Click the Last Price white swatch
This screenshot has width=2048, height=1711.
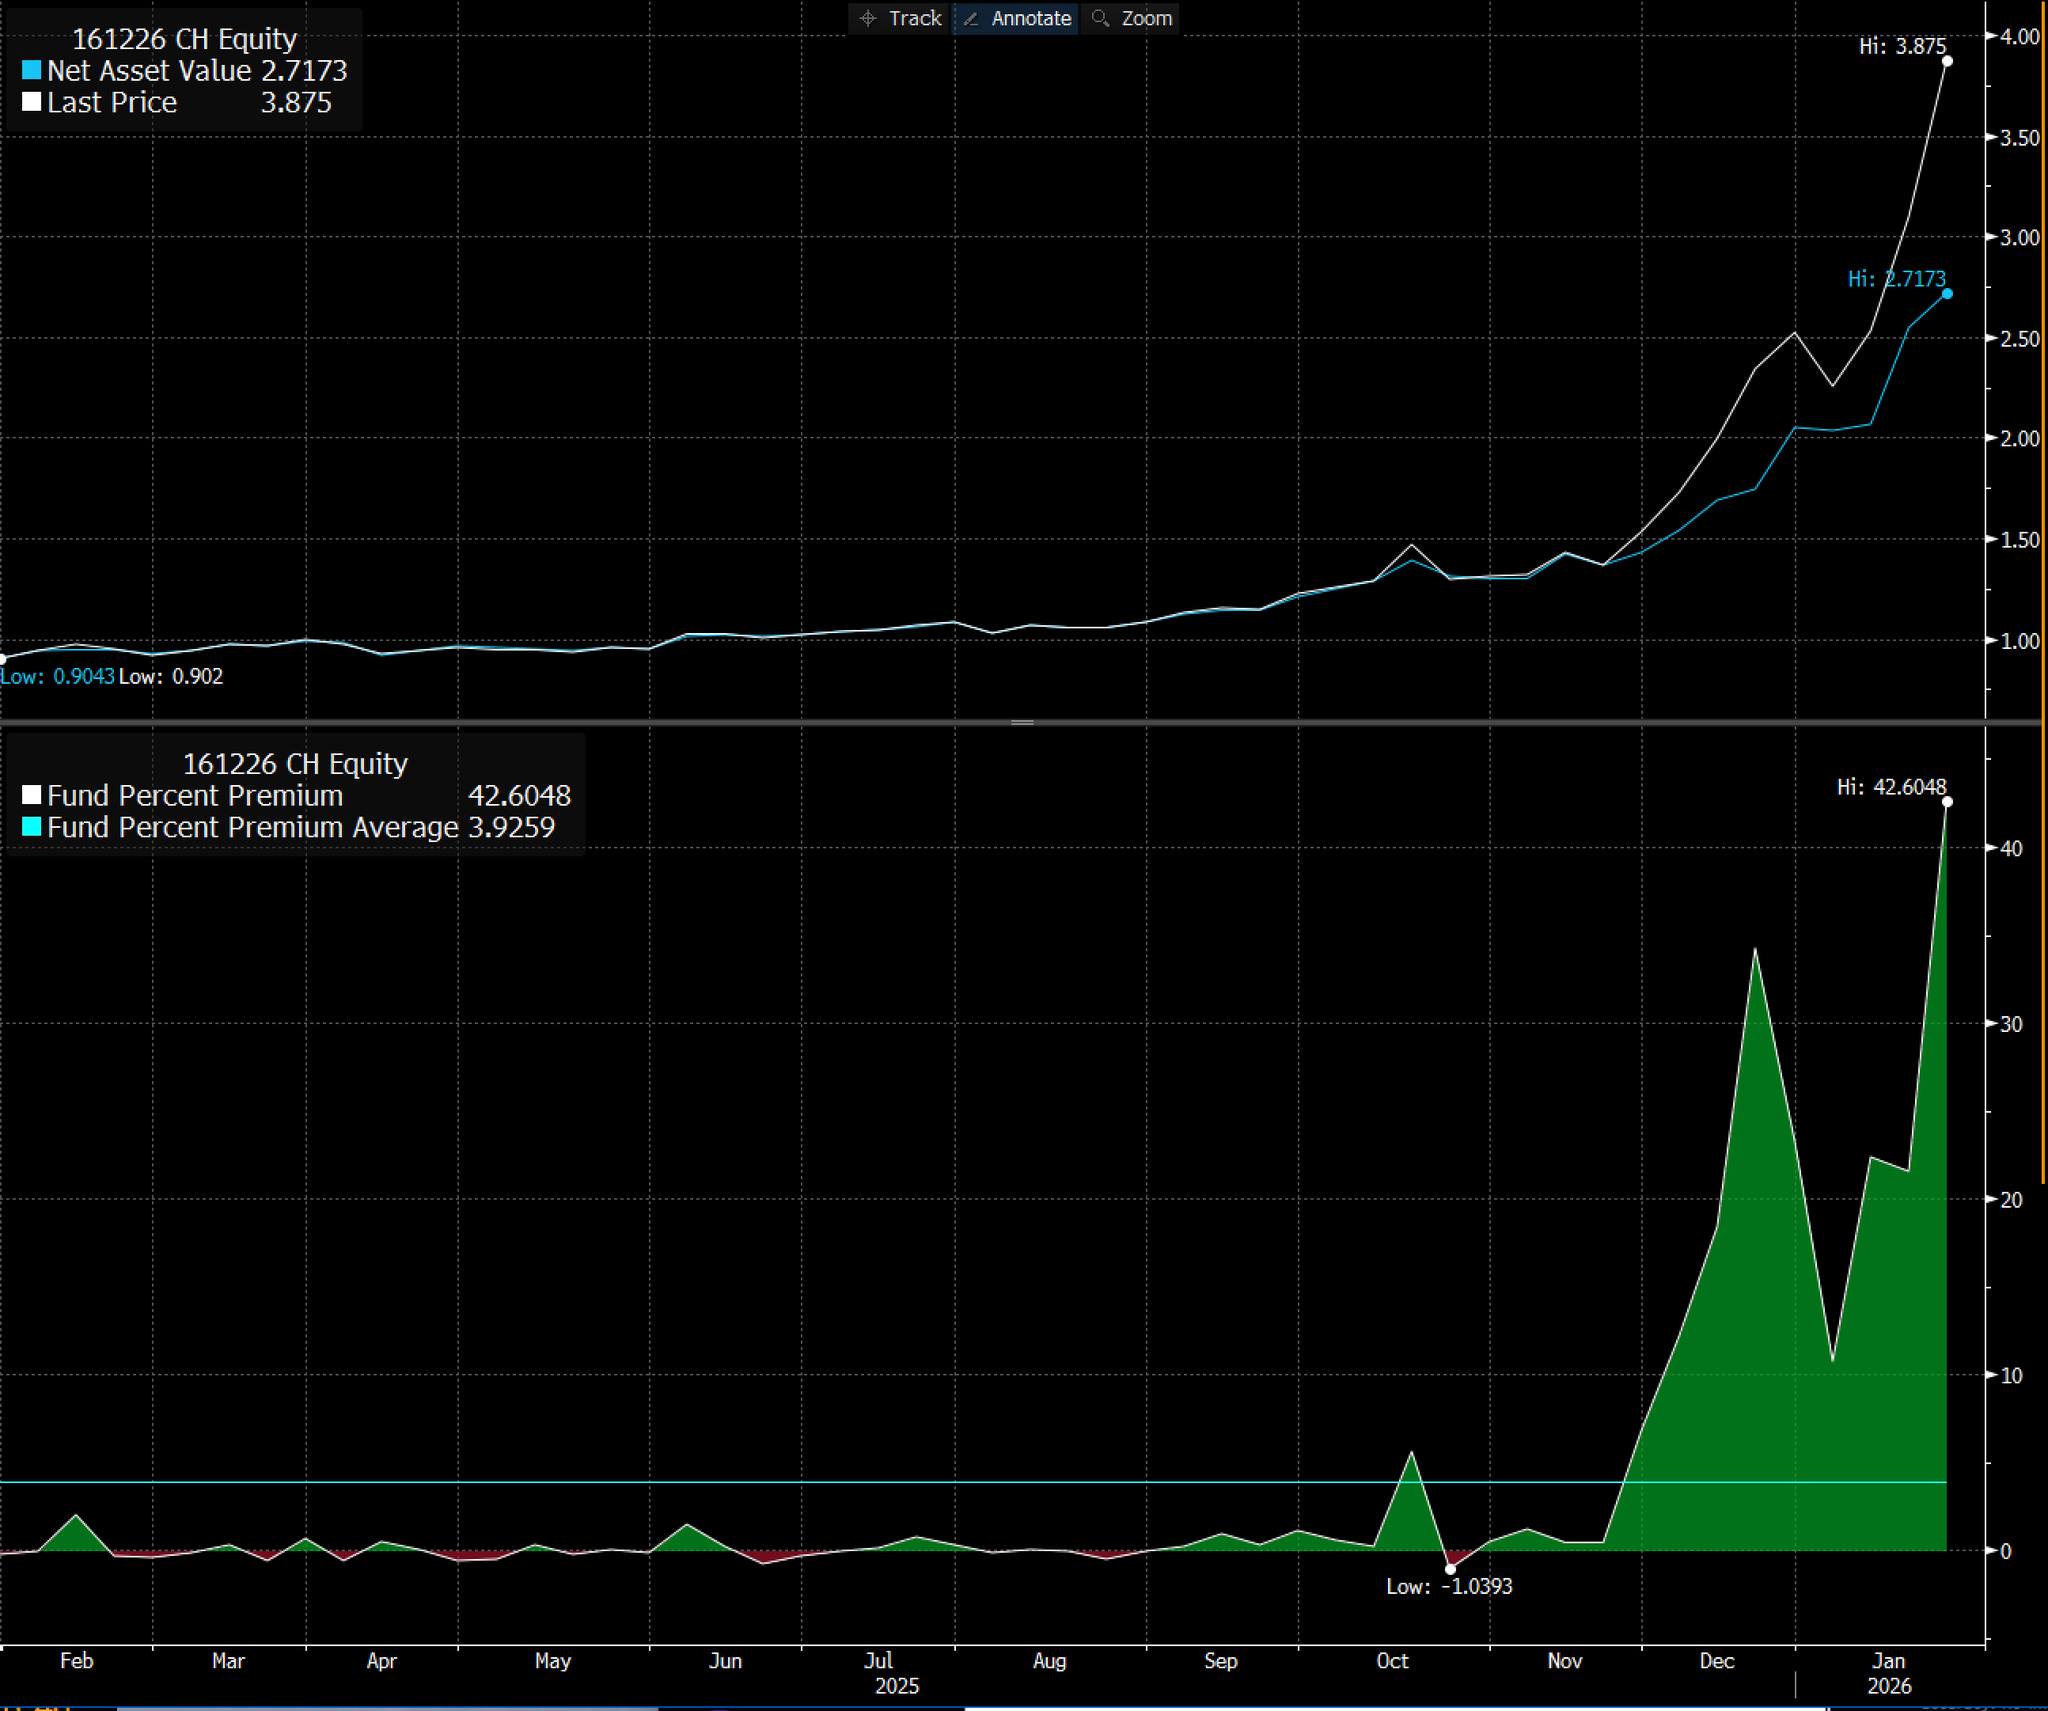pos(32,102)
